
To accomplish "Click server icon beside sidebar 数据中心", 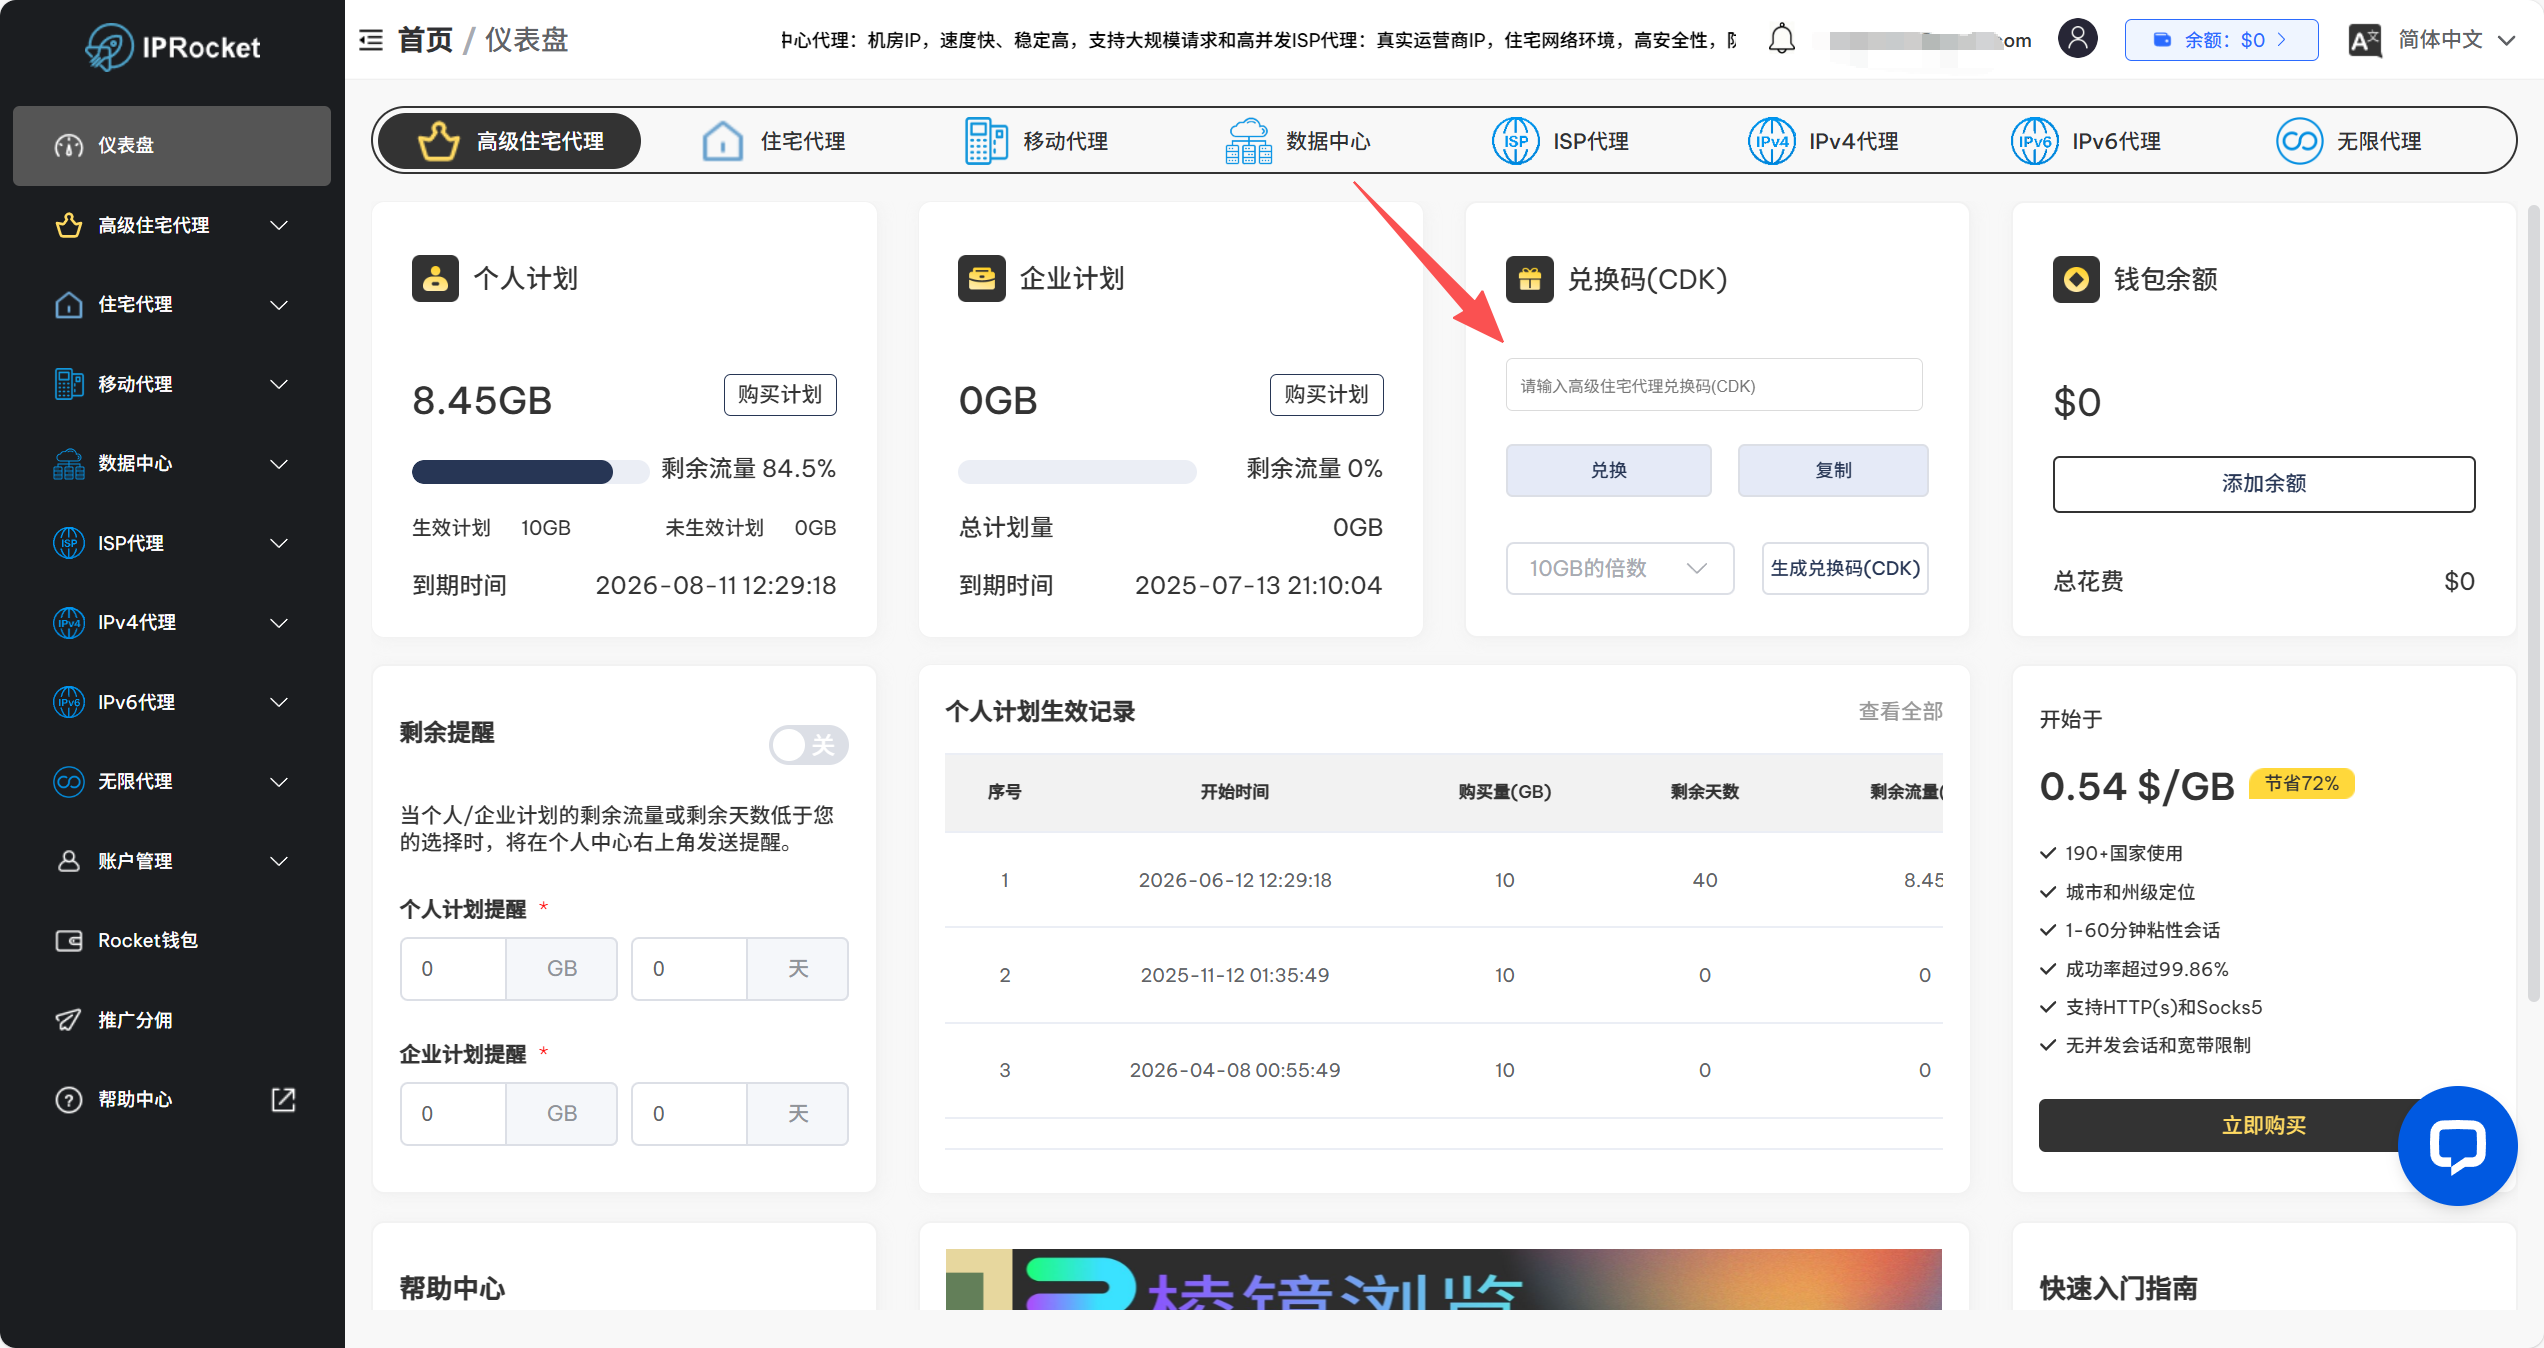I will coord(68,463).
